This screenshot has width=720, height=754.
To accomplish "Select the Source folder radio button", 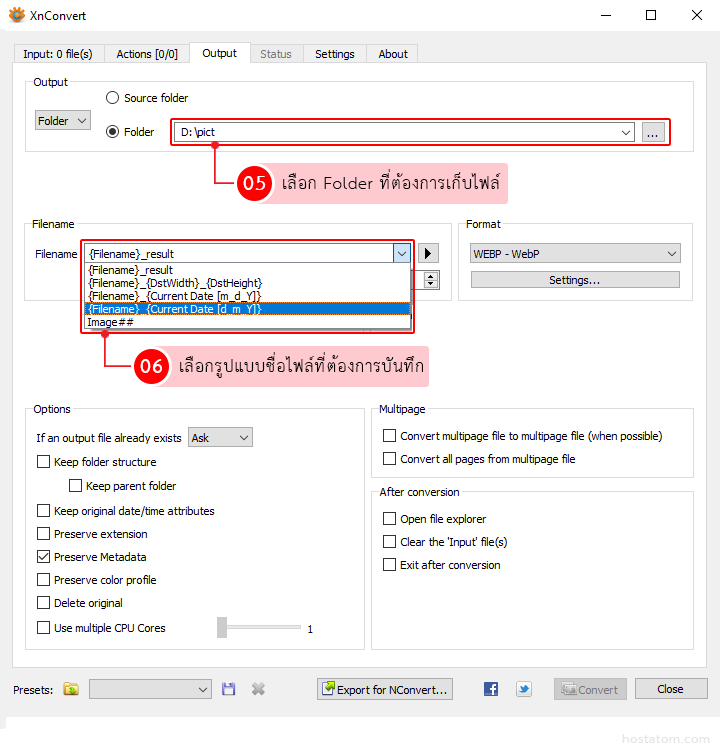I will click(113, 98).
